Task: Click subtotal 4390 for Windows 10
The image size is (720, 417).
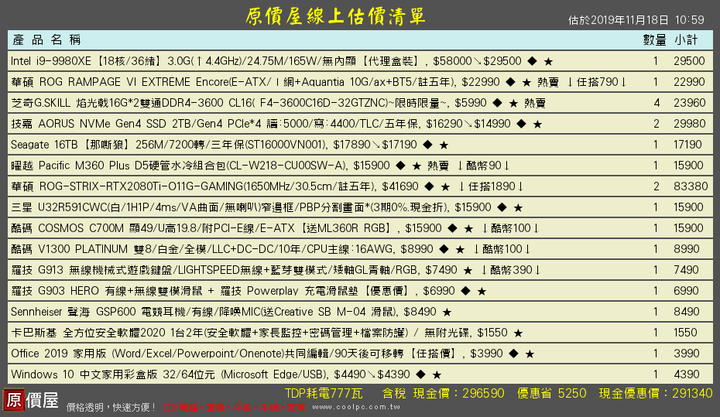Action: pos(686,374)
